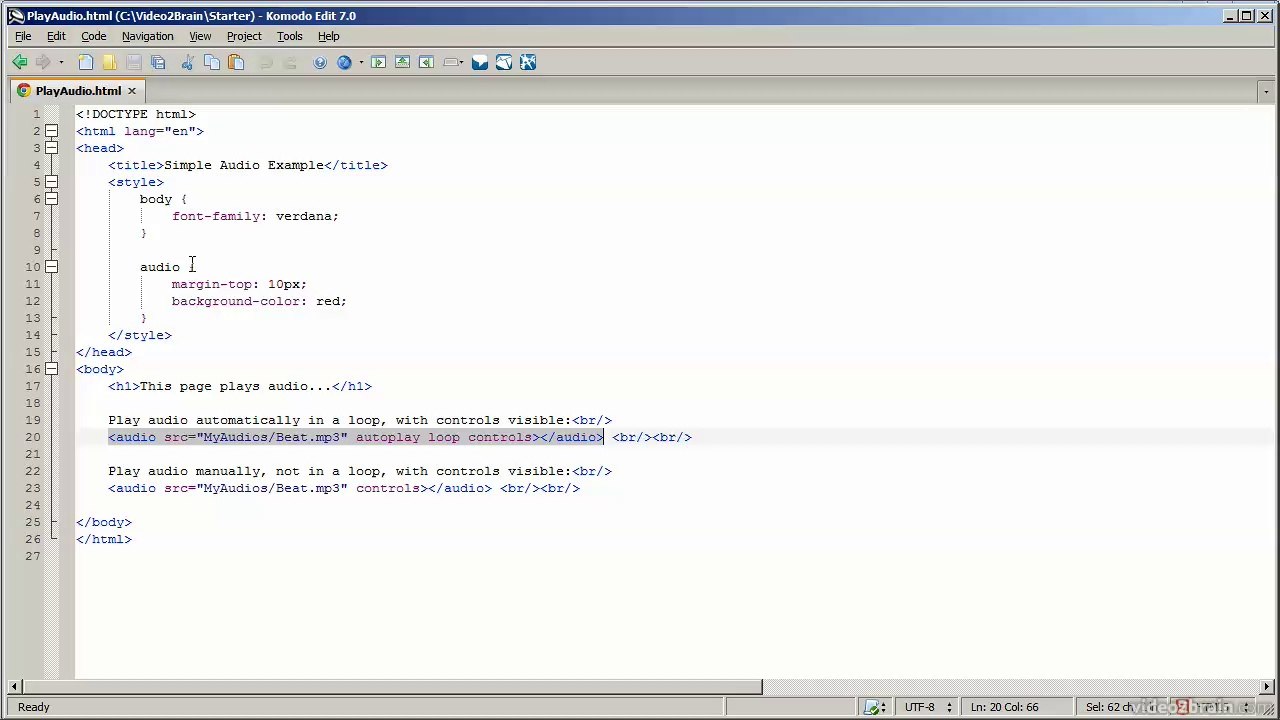
Task: Click audio controls tag on line 23
Action: [300, 488]
